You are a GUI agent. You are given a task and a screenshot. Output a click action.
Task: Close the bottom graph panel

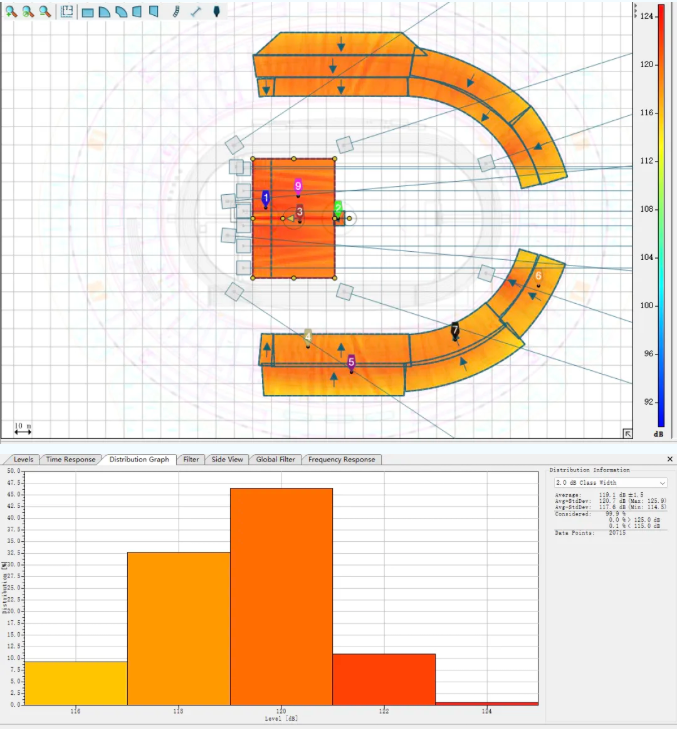click(x=670, y=459)
